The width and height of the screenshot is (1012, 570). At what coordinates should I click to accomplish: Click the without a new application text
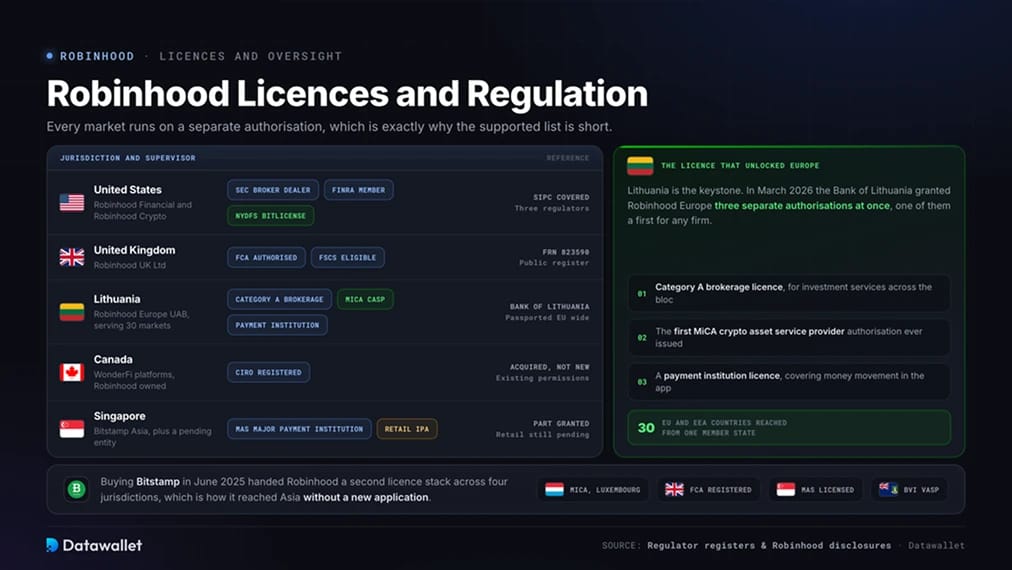pyautogui.click(x=365, y=498)
